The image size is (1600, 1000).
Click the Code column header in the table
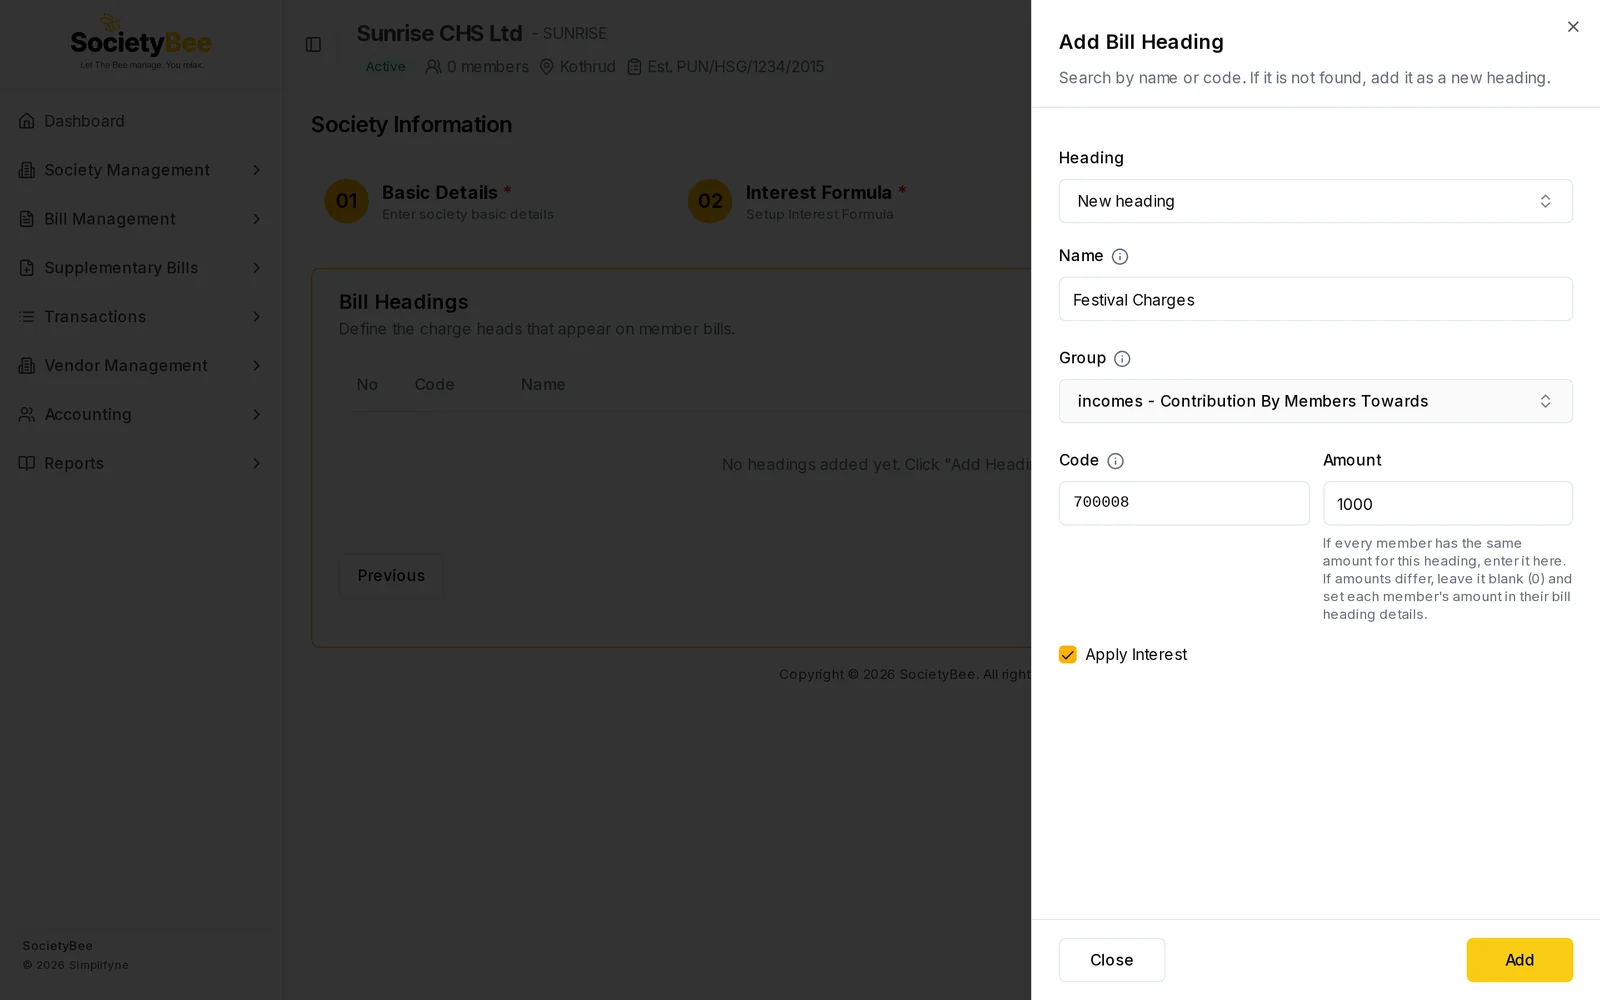(434, 385)
